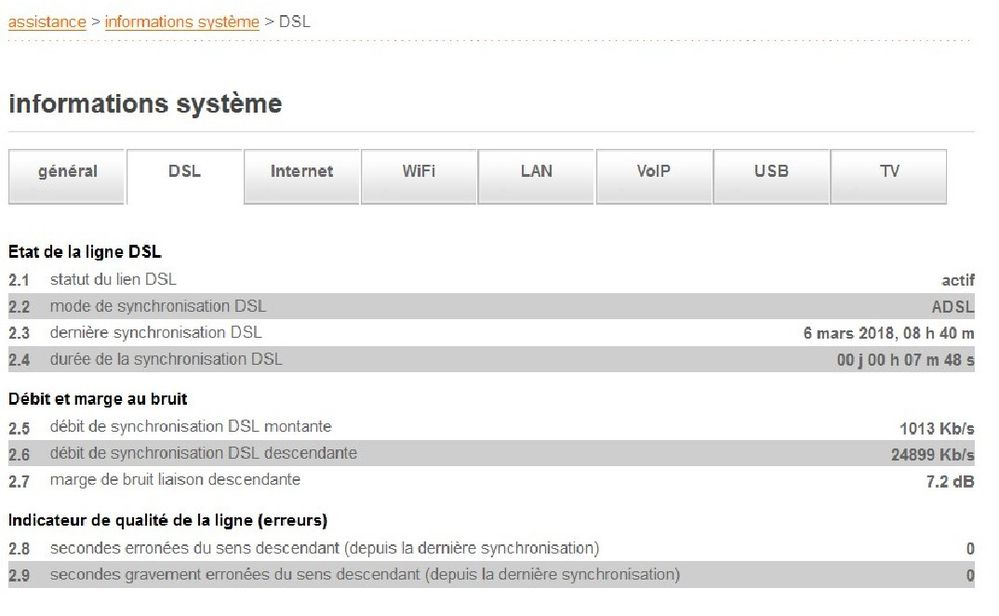Select the durée de la synchronisation value
Viewport: 999px width, 616px height.
point(905,359)
